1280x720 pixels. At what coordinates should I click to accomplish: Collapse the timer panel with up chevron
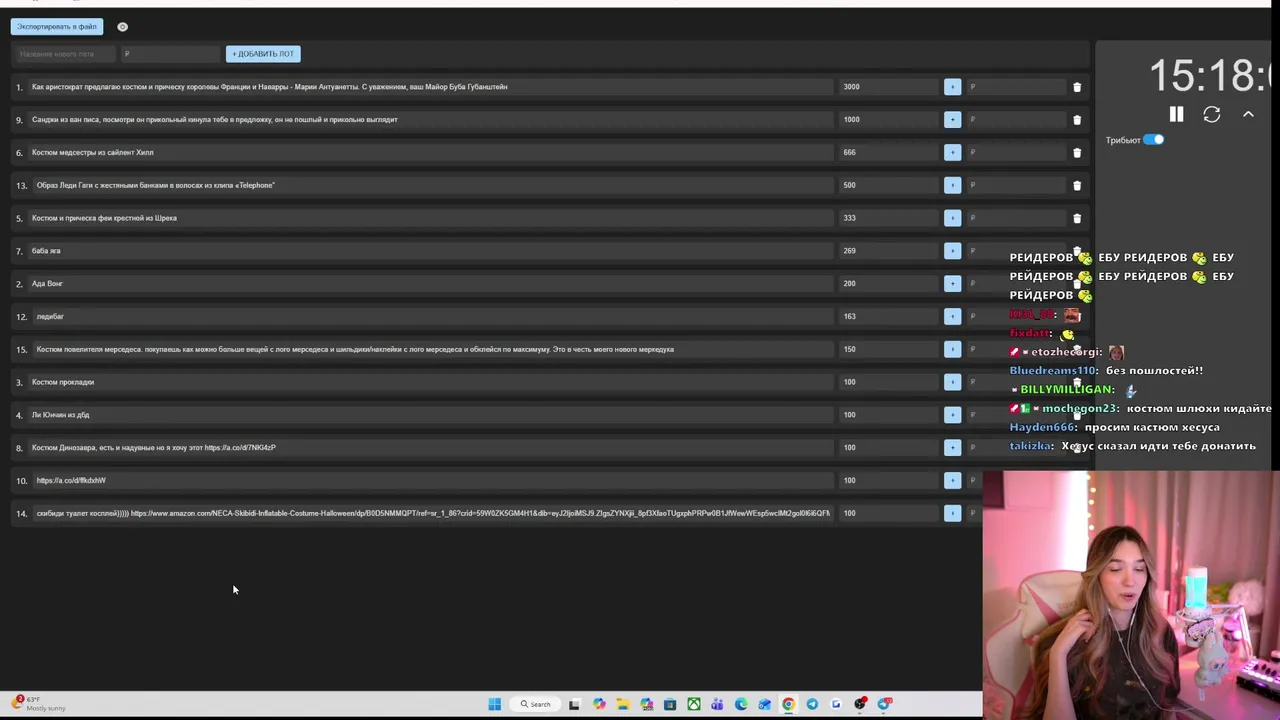(1248, 115)
